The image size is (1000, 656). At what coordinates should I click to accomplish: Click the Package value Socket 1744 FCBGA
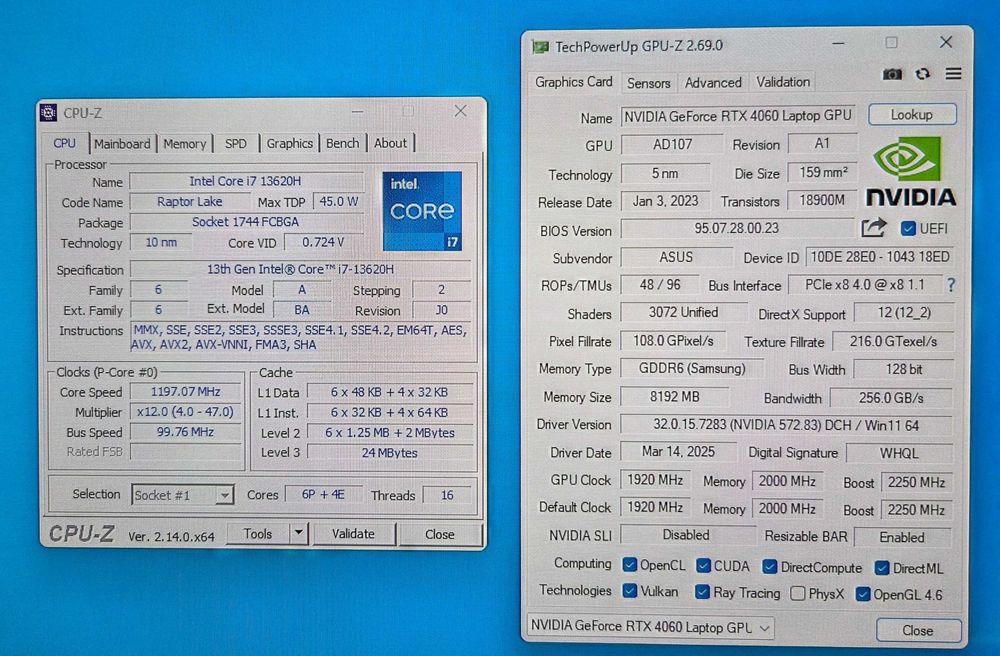(246, 222)
